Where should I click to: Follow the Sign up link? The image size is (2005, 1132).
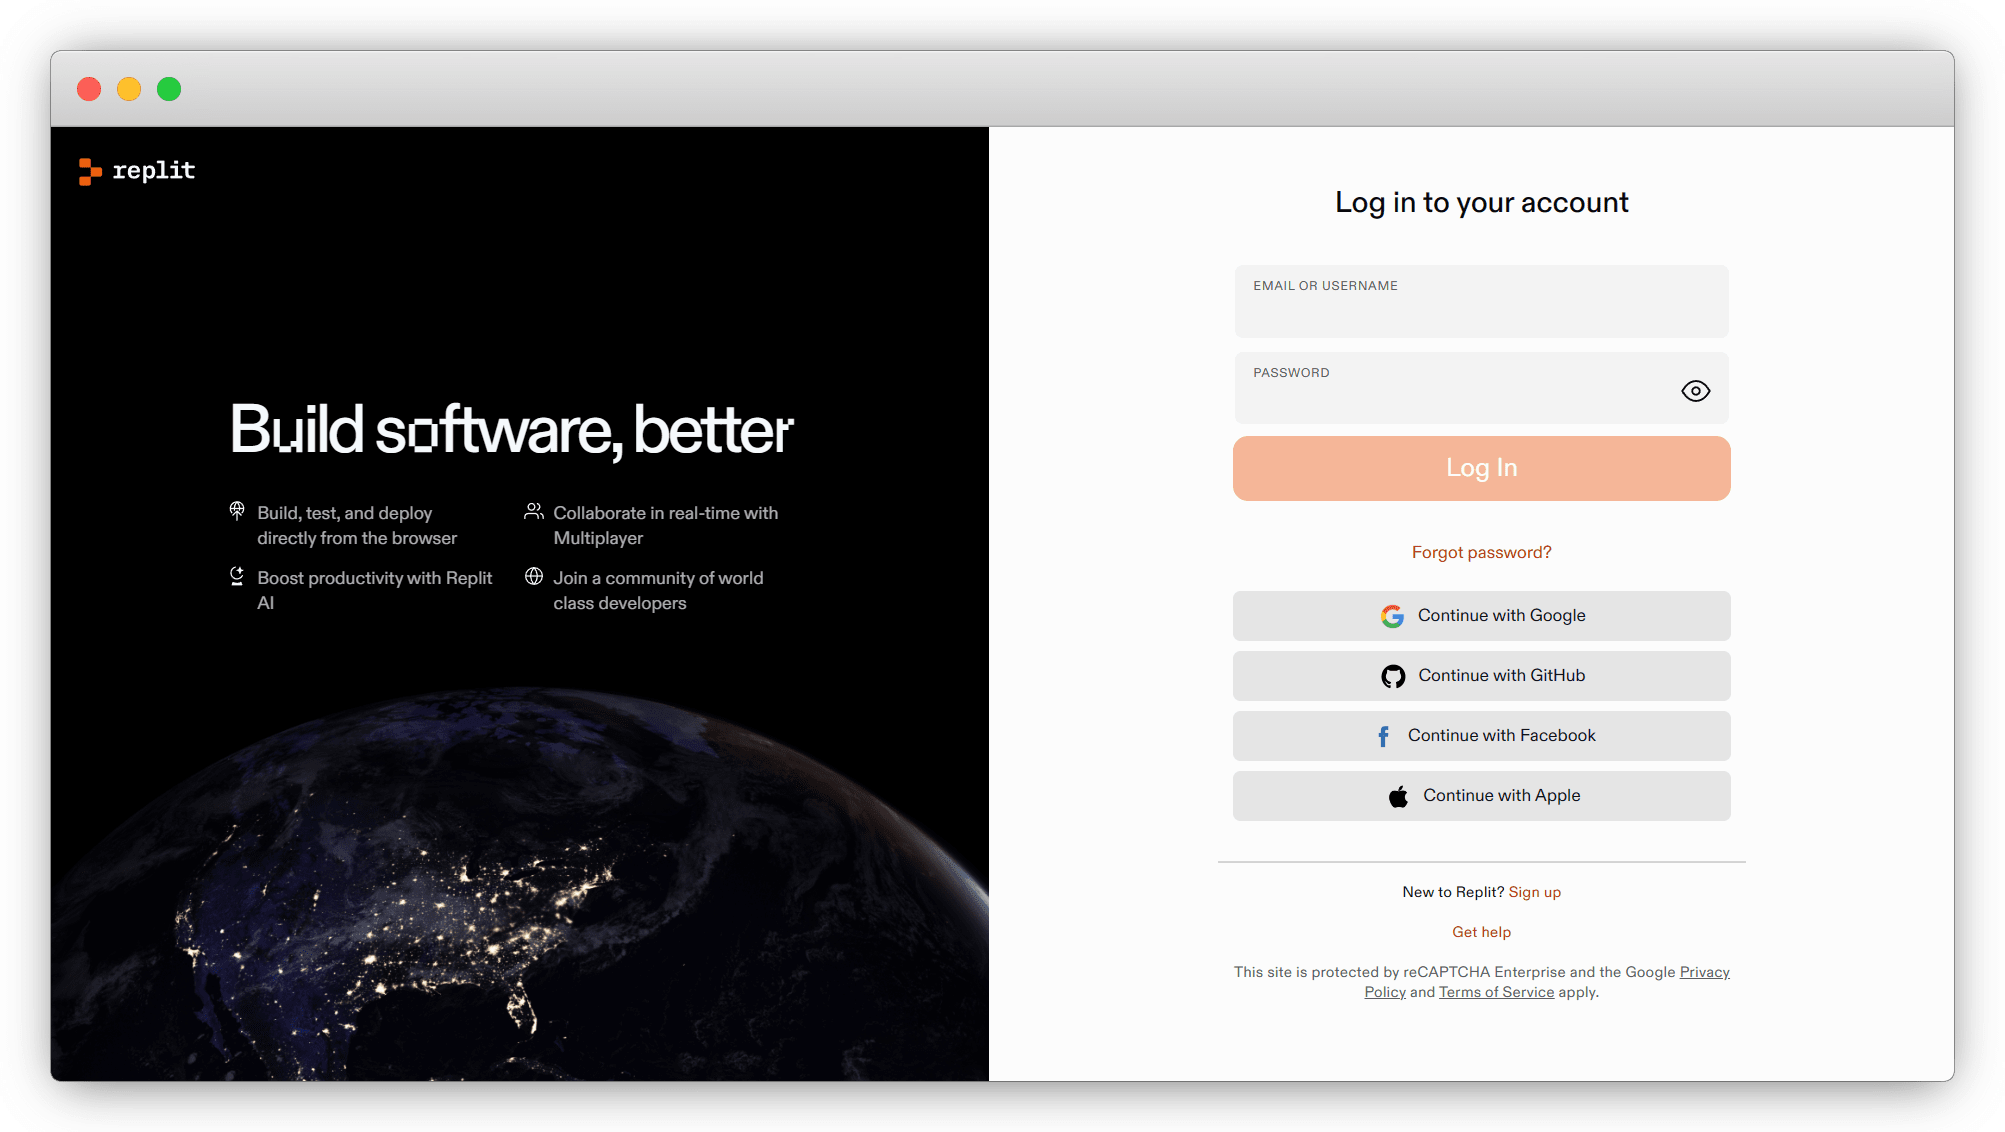1534,892
